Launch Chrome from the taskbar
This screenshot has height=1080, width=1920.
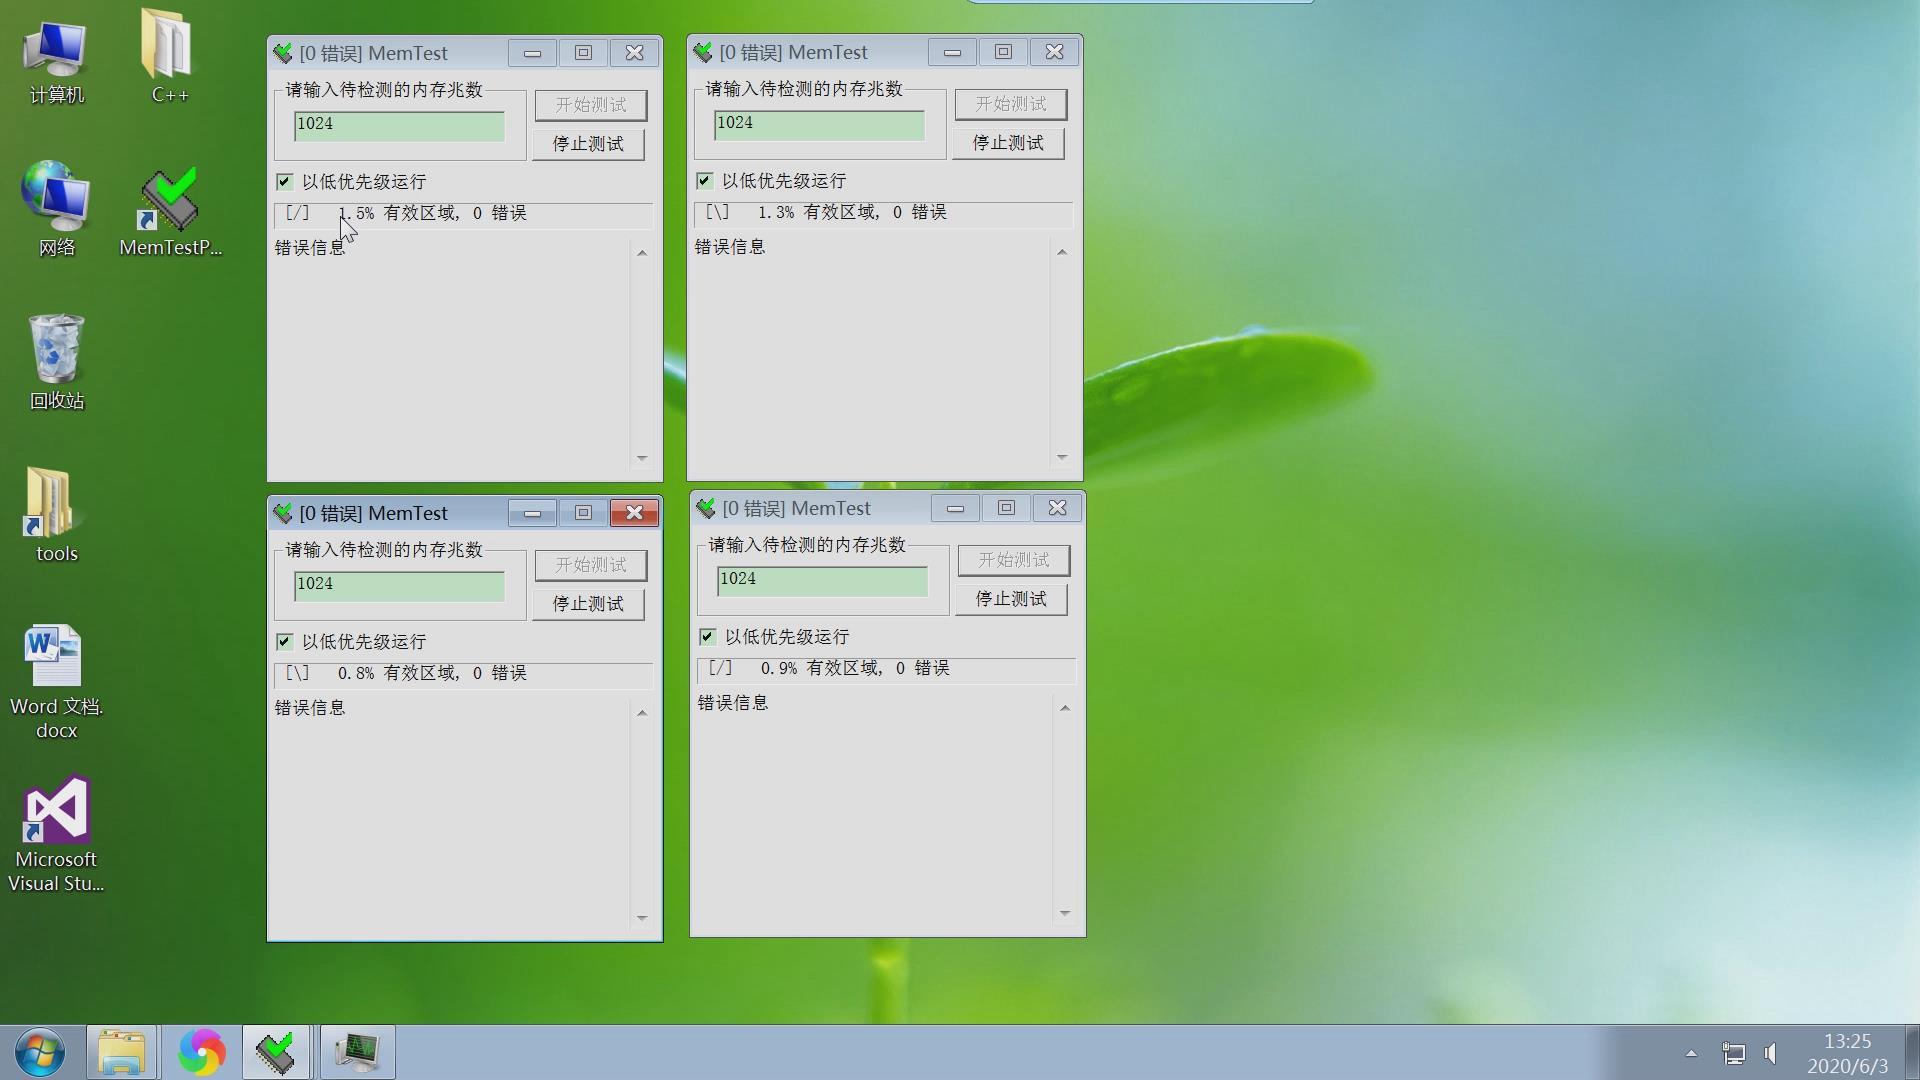point(203,1052)
